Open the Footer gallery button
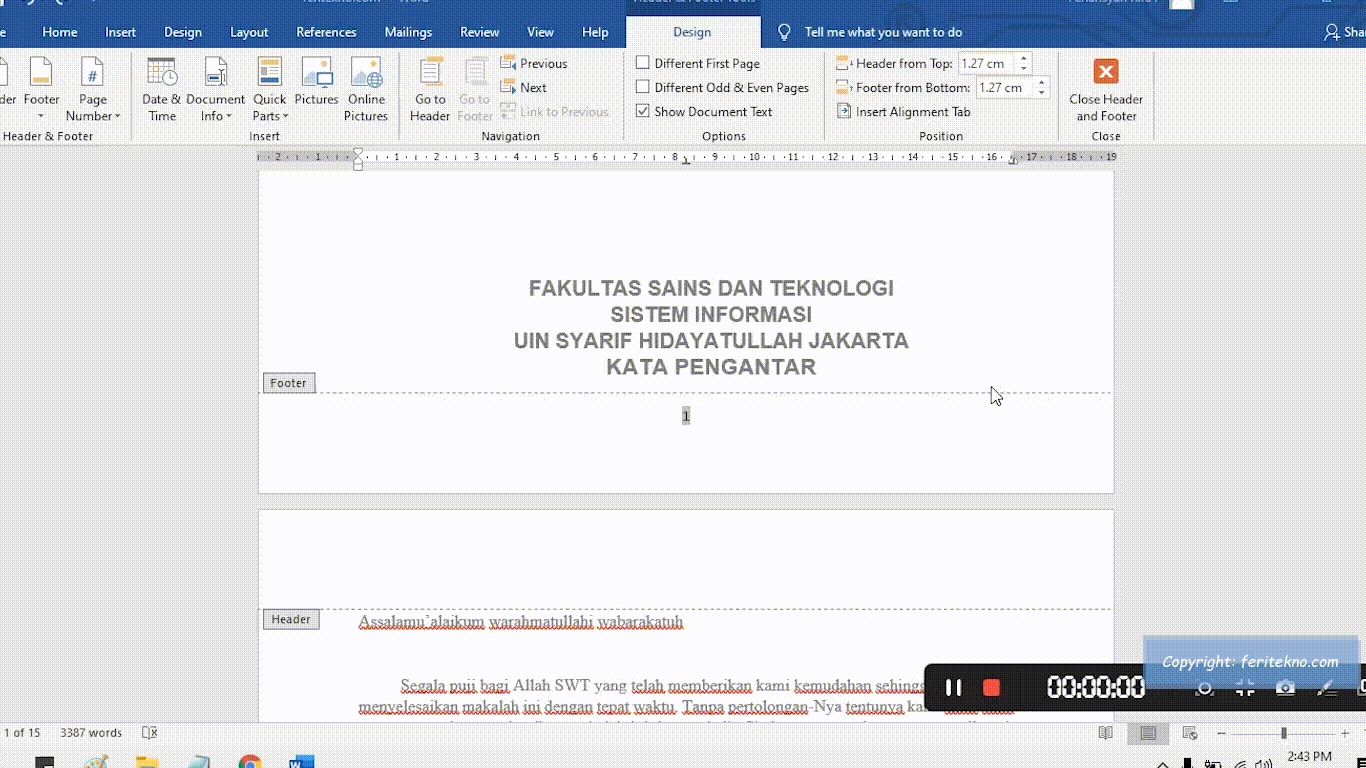Screen dimensions: 1366x768 [41, 90]
